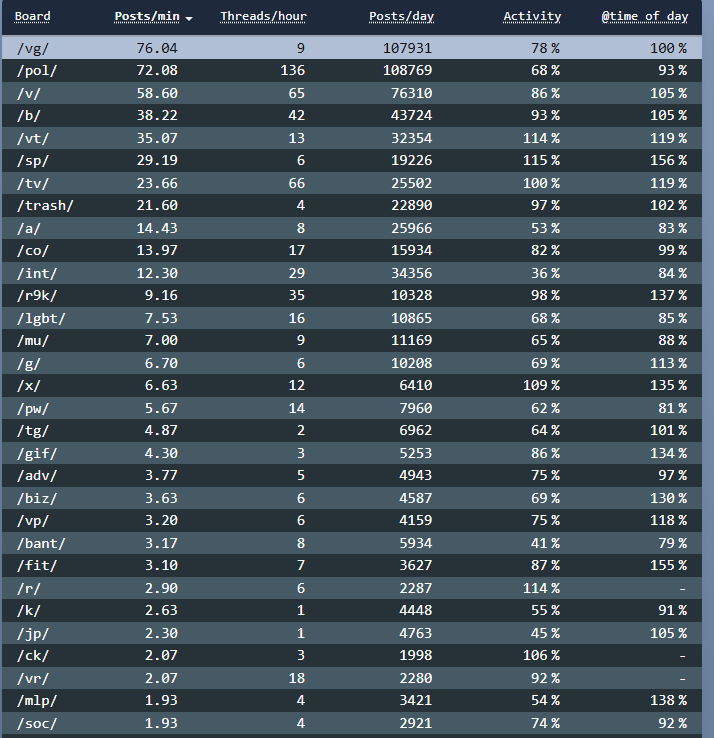Click the Posts/min sort descending arrow
This screenshot has height=738, width=714.
[189, 18]
